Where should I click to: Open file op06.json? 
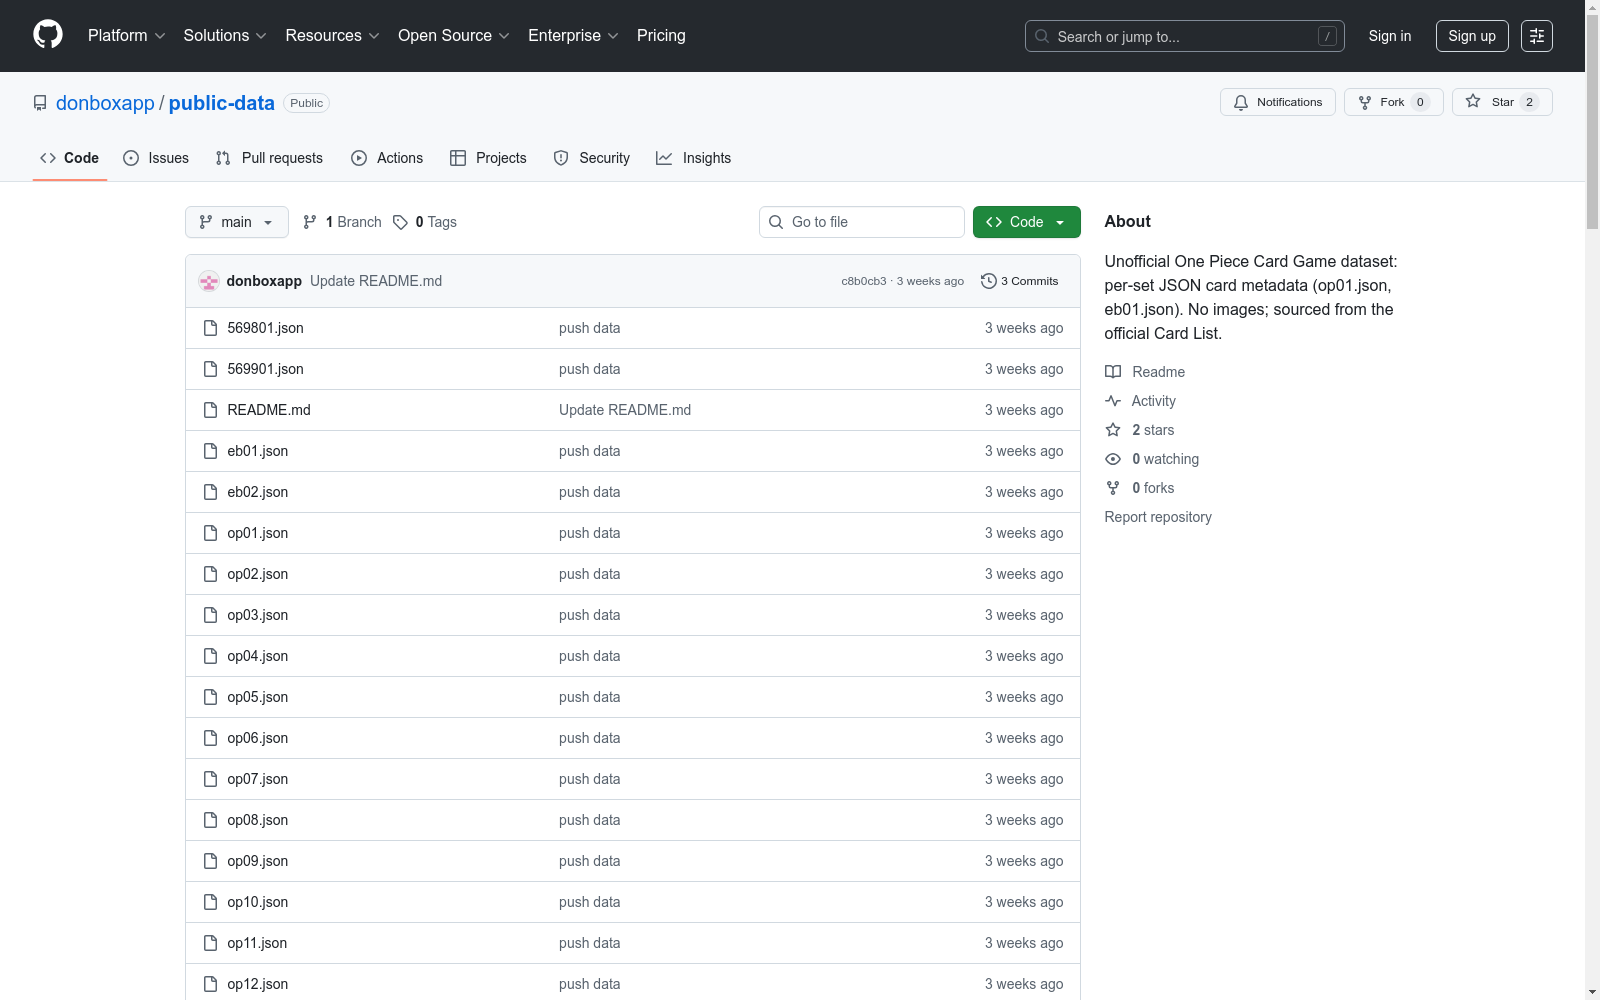coord(258,738)
